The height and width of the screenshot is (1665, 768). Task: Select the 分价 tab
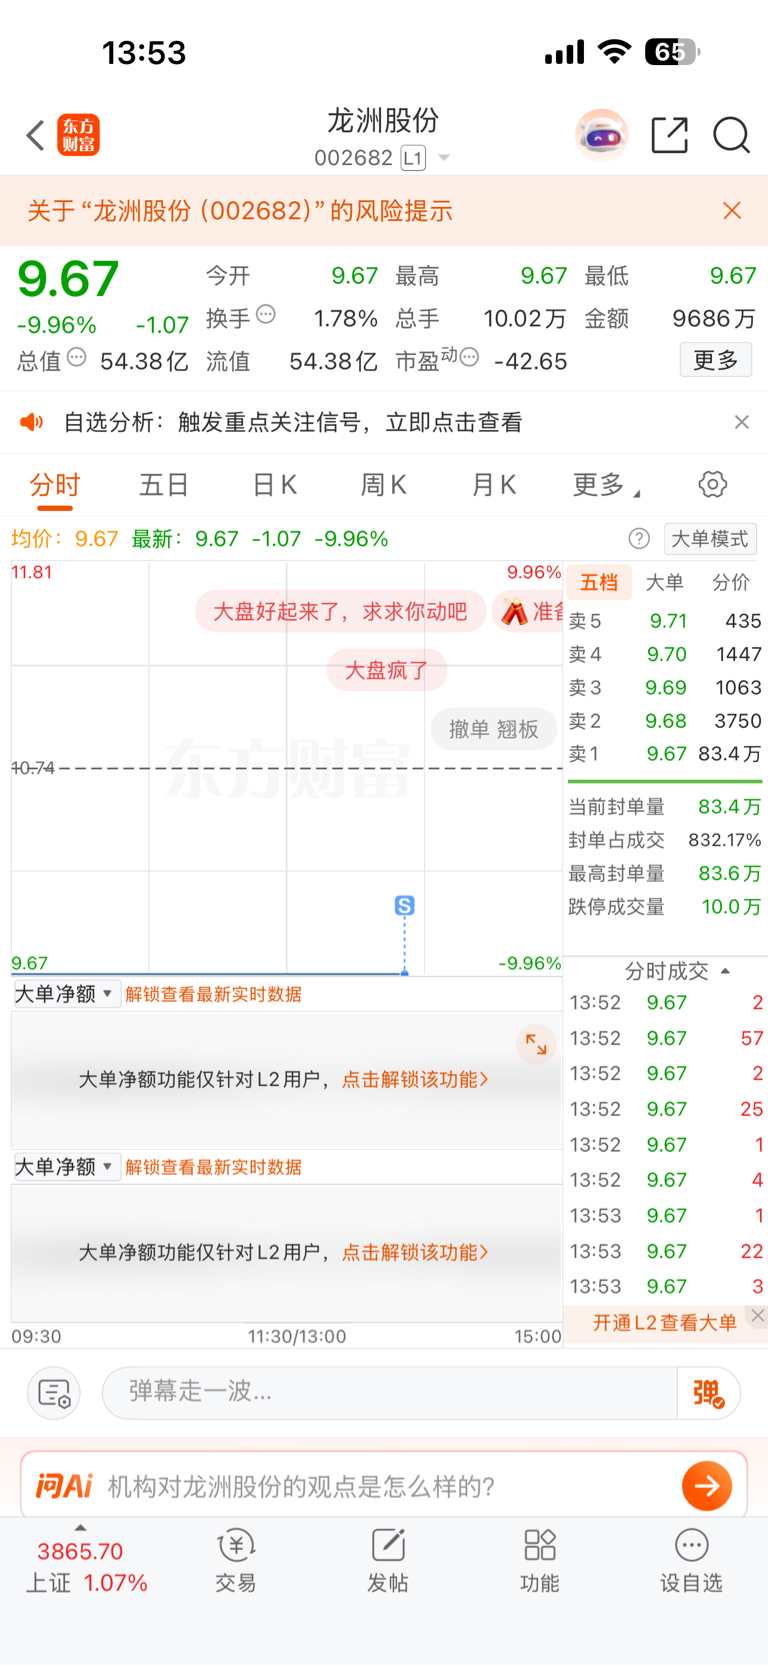coord(731,582)
